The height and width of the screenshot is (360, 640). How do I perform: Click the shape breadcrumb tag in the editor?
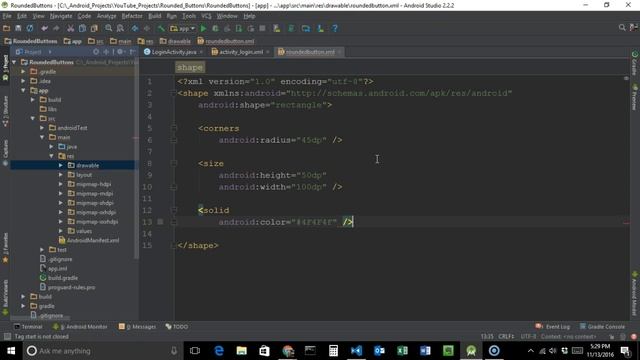coord(190,67)
